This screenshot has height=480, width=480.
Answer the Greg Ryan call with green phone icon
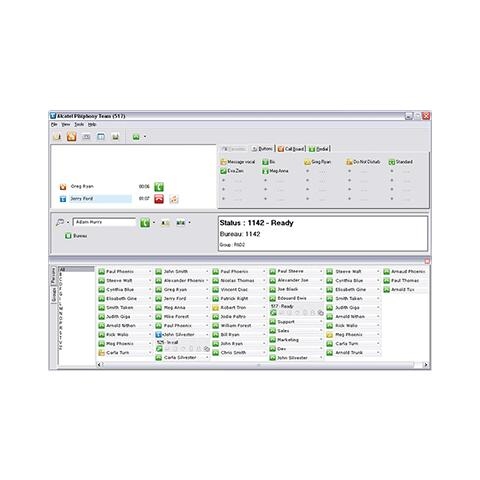[x=159, y=187]
